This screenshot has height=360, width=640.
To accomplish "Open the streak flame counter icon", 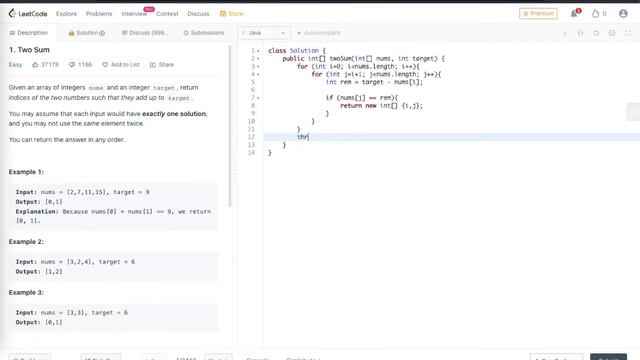I will (x=596, y=13).
